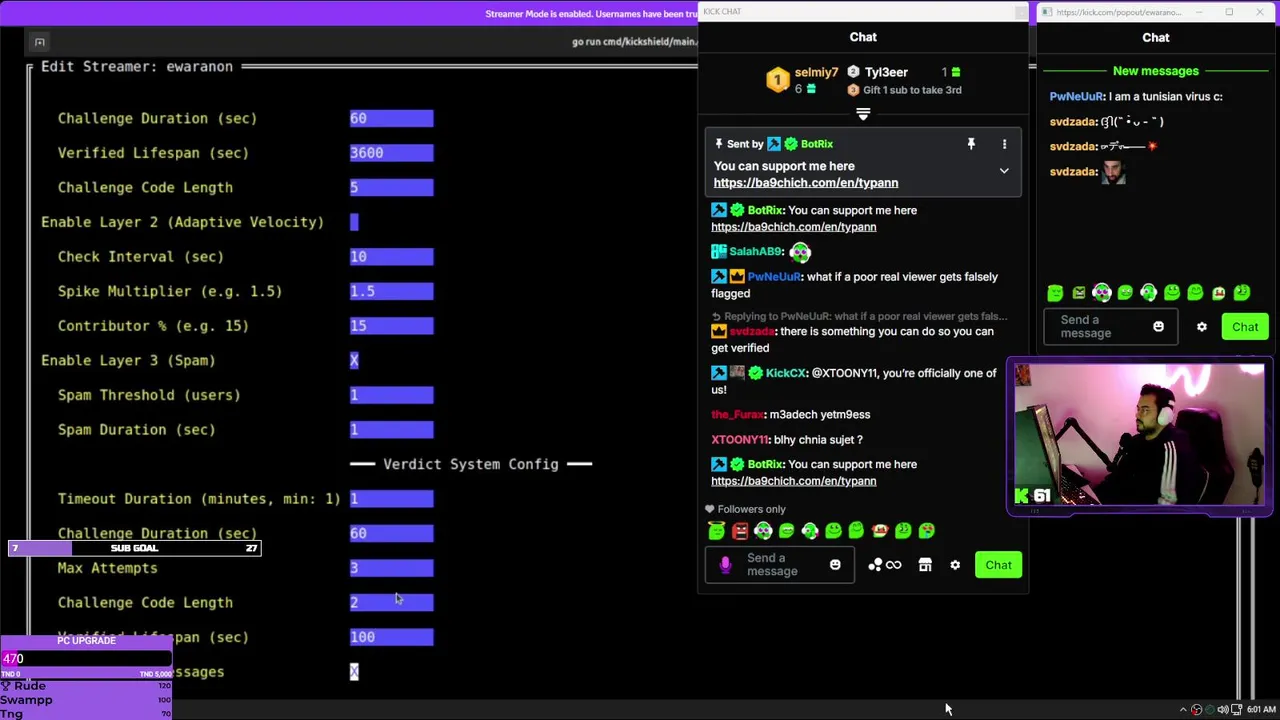Click the Spam Threshold (users) field

[391, 395]
